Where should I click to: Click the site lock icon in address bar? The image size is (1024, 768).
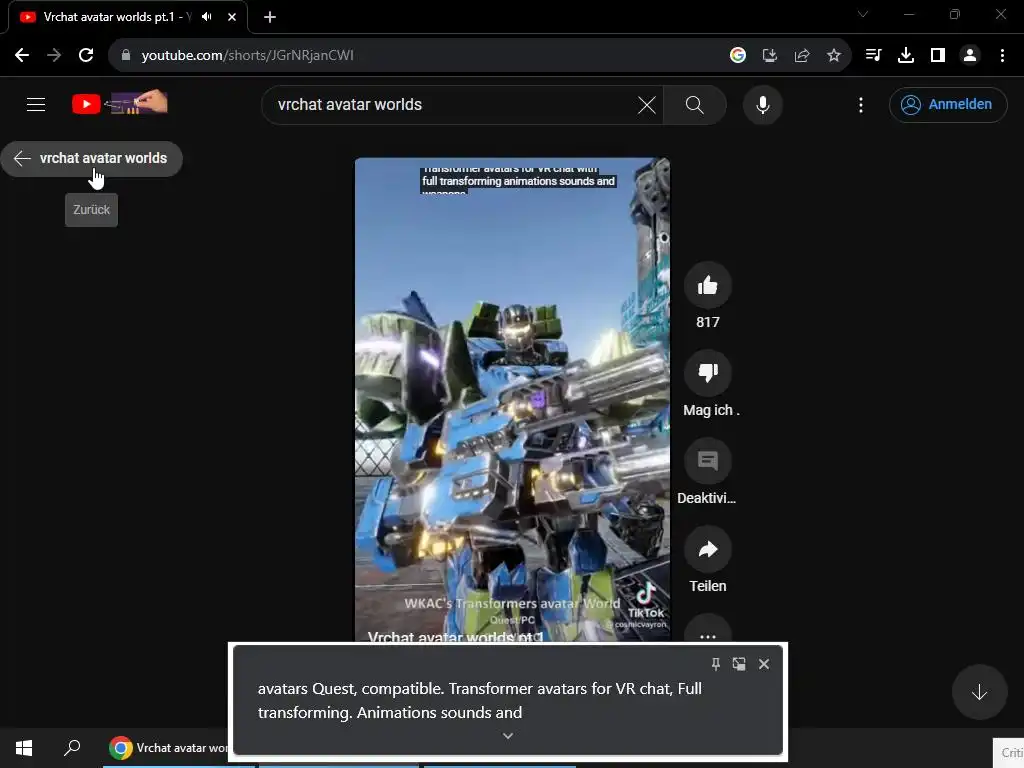pyautogui.click(x=126, y=56)
